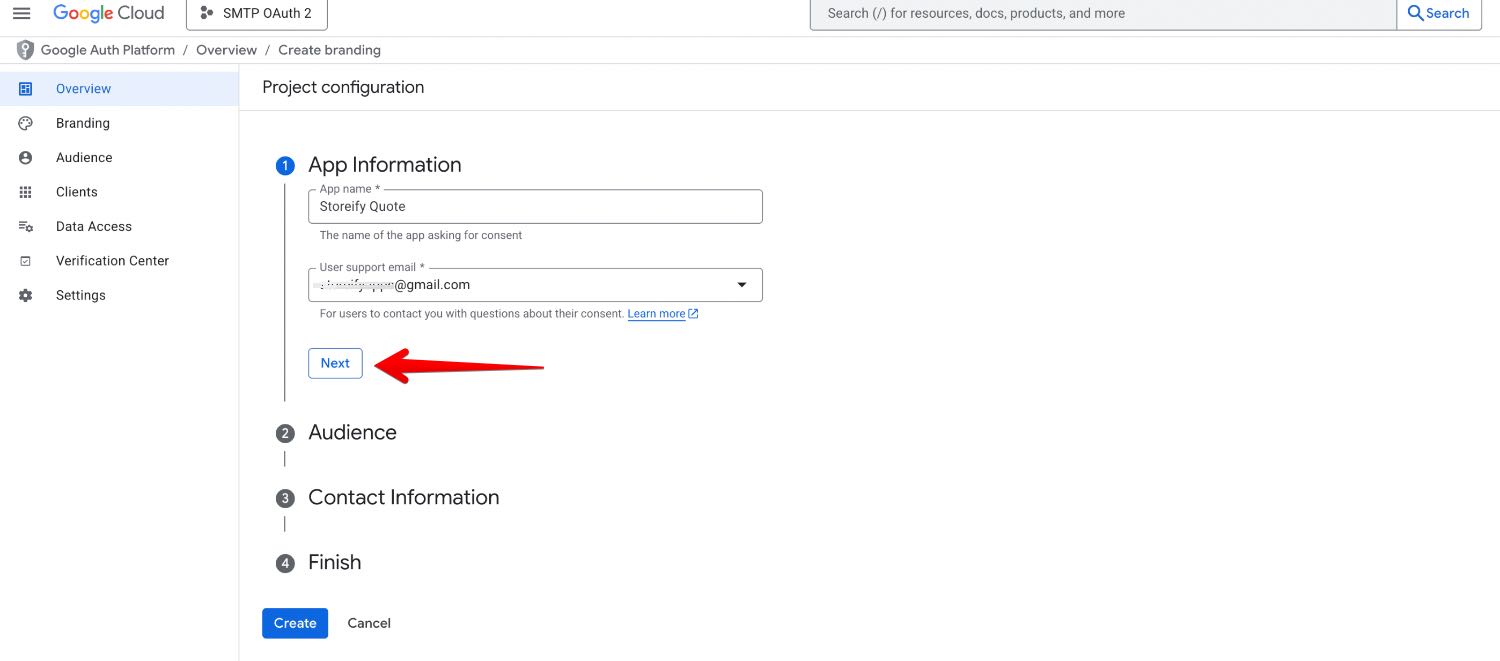Screen dimensions: 1500x661
Task: Open the SMTP OAuth 2 project selector
Action: click(256, 13)
